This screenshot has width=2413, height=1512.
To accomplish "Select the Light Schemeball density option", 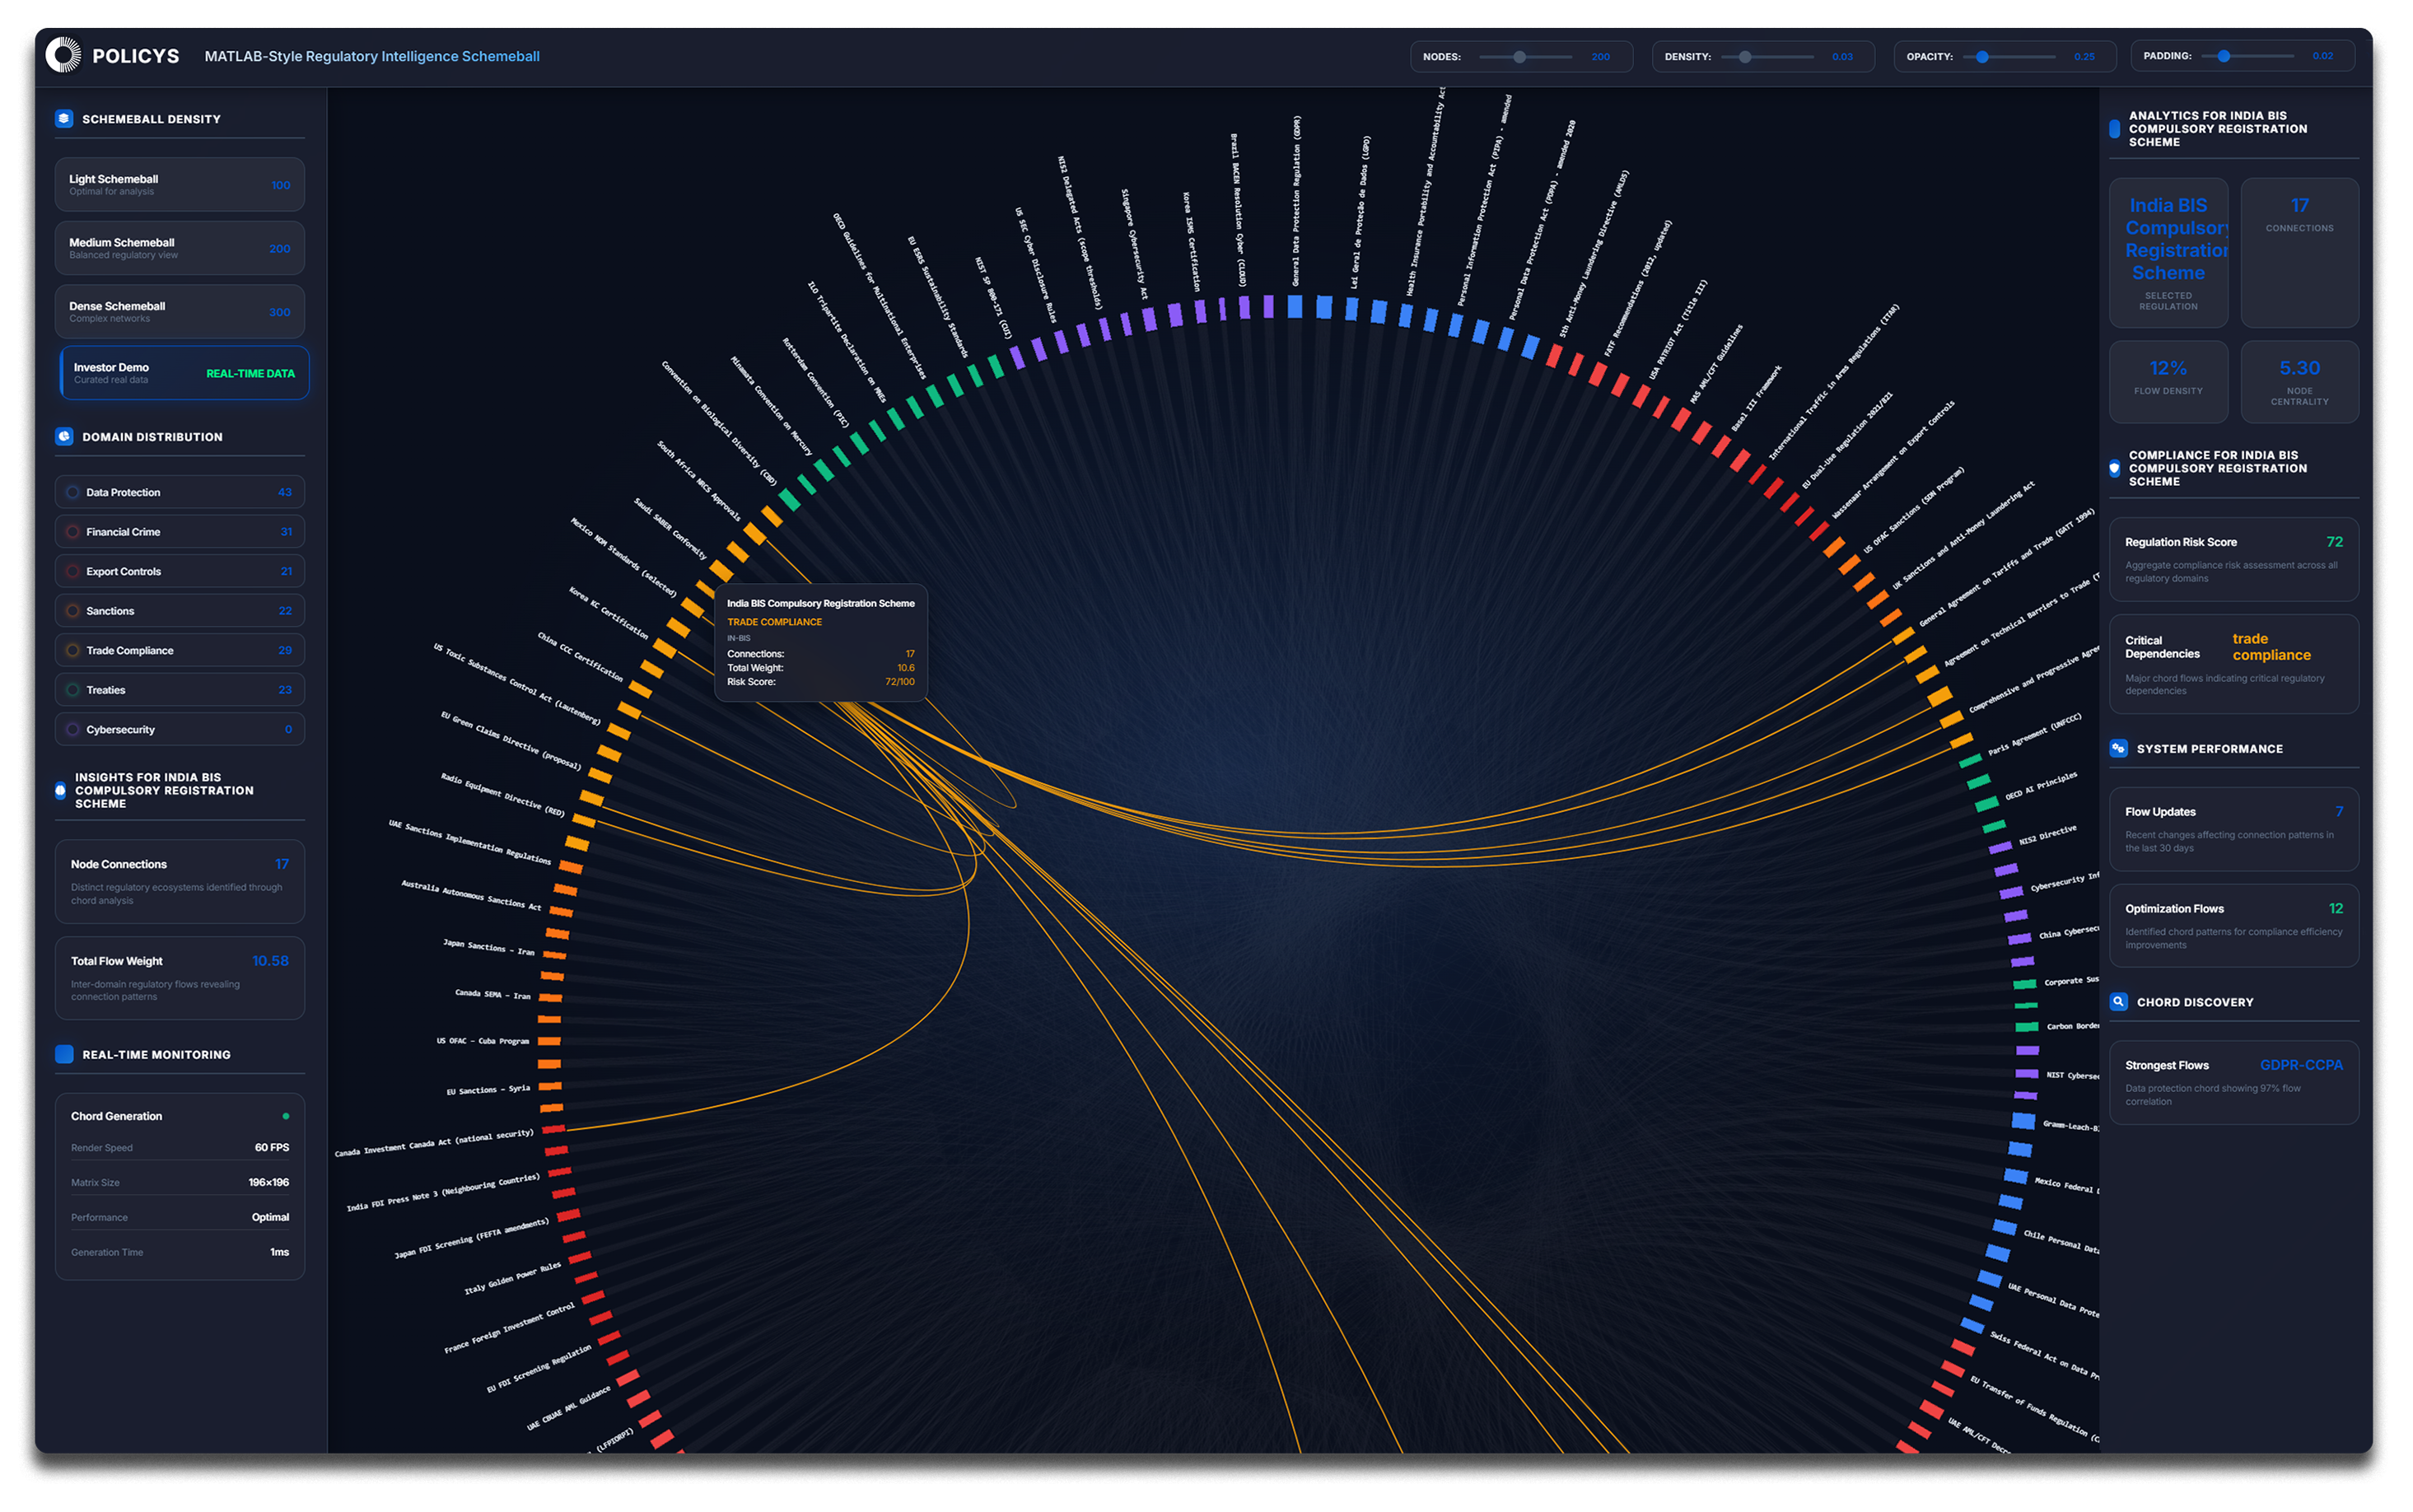I will tap(179, 185).
